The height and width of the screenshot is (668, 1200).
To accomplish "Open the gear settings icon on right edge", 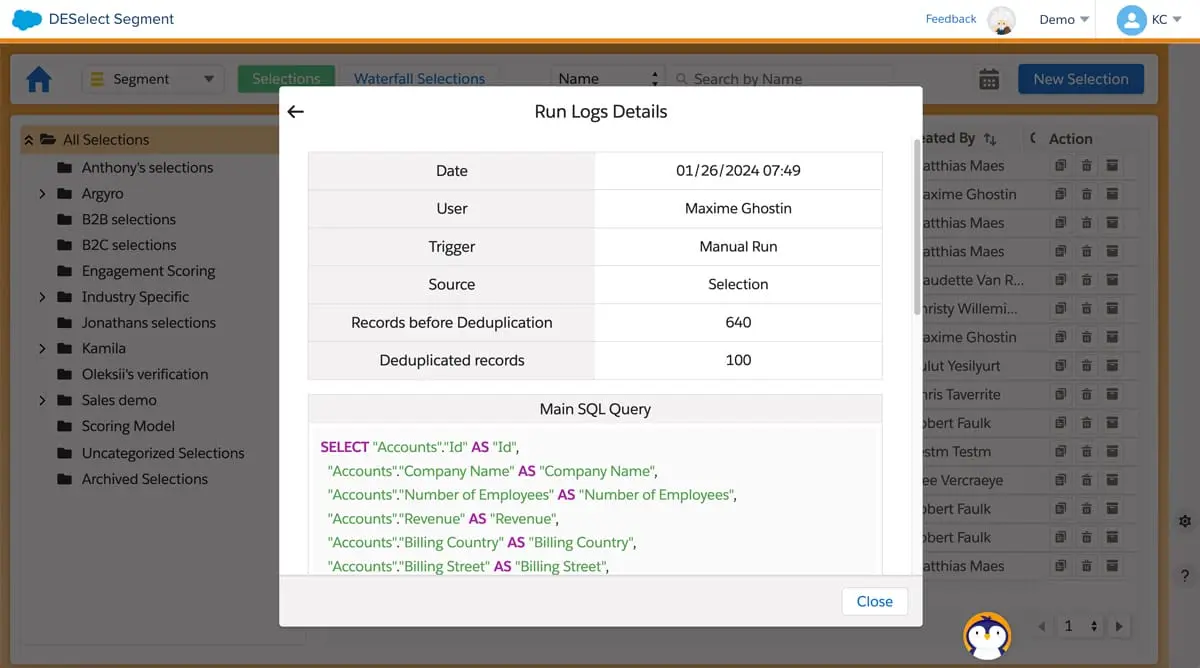I will 1185,521.
